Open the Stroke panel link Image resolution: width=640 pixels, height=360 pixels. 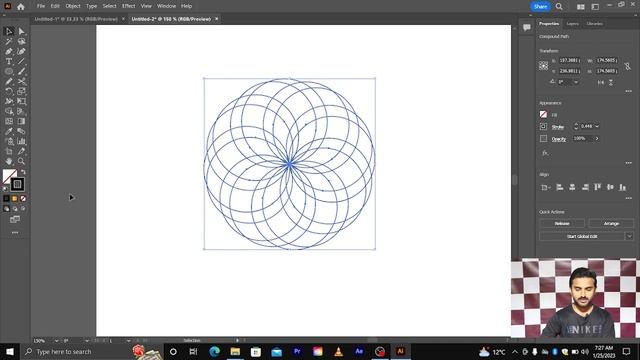(x=558, y=127)
